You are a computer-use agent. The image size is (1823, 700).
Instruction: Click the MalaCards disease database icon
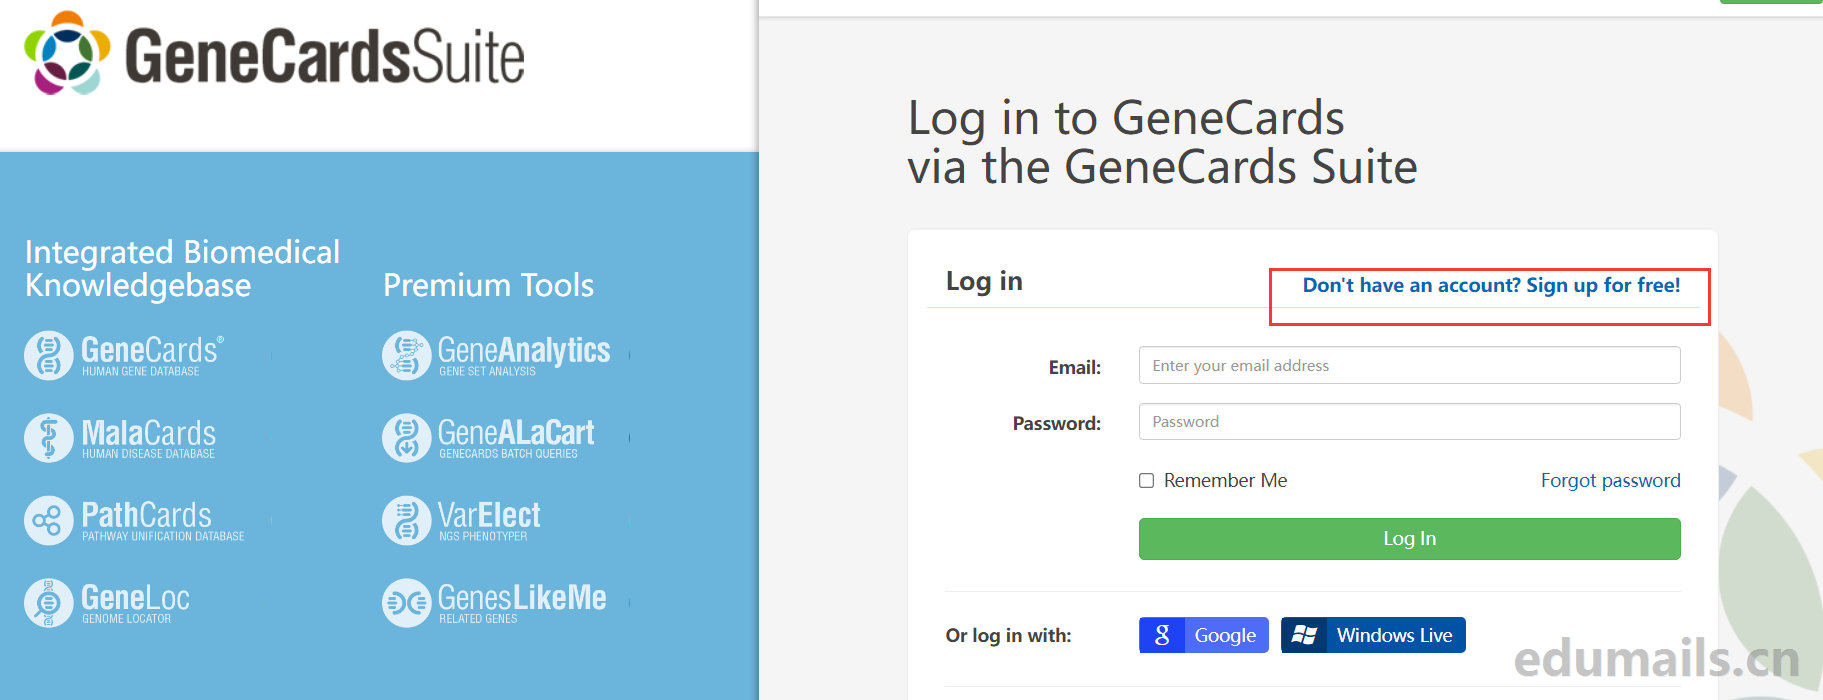pos(49,438)
